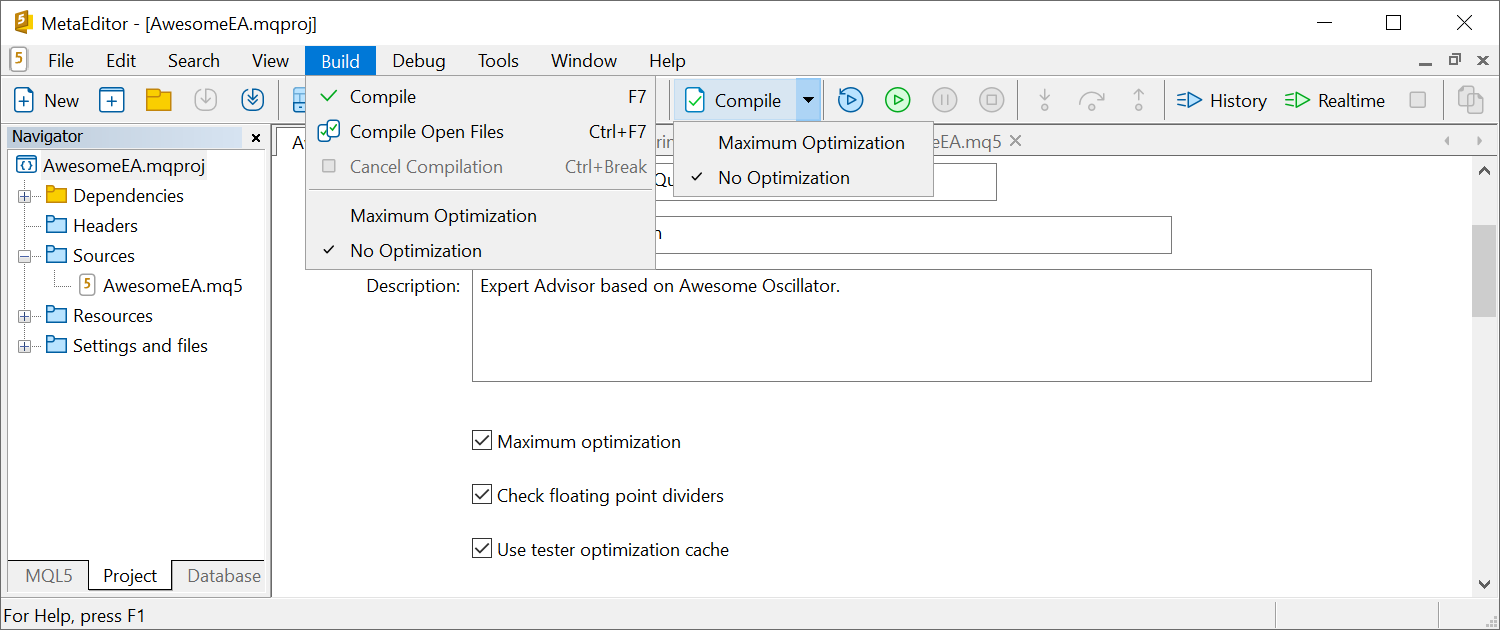The width and height of the screenshot is (1500, 630).
Task: Click the vertical scrollbar thumb
Action: (1484, 271)
